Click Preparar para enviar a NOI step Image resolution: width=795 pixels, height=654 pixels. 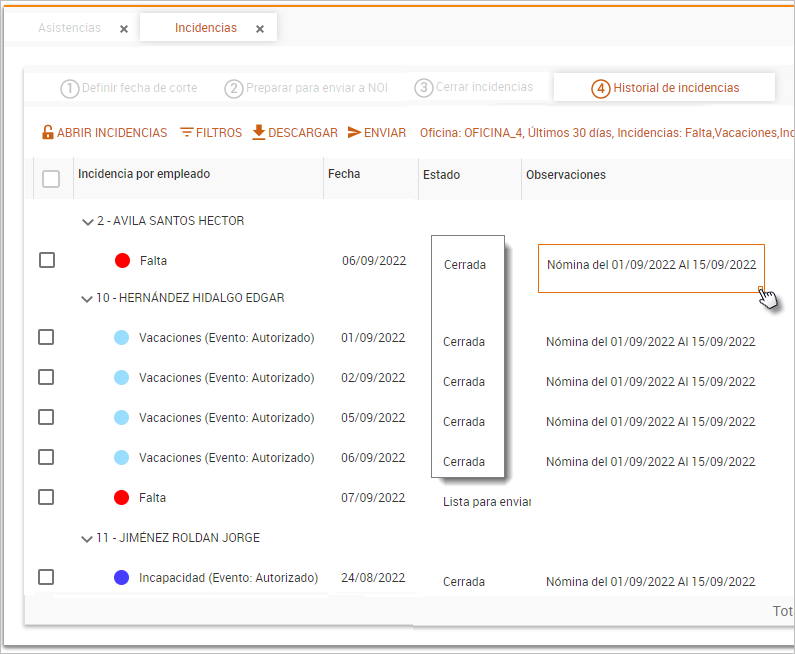click(x=306, y=88)
